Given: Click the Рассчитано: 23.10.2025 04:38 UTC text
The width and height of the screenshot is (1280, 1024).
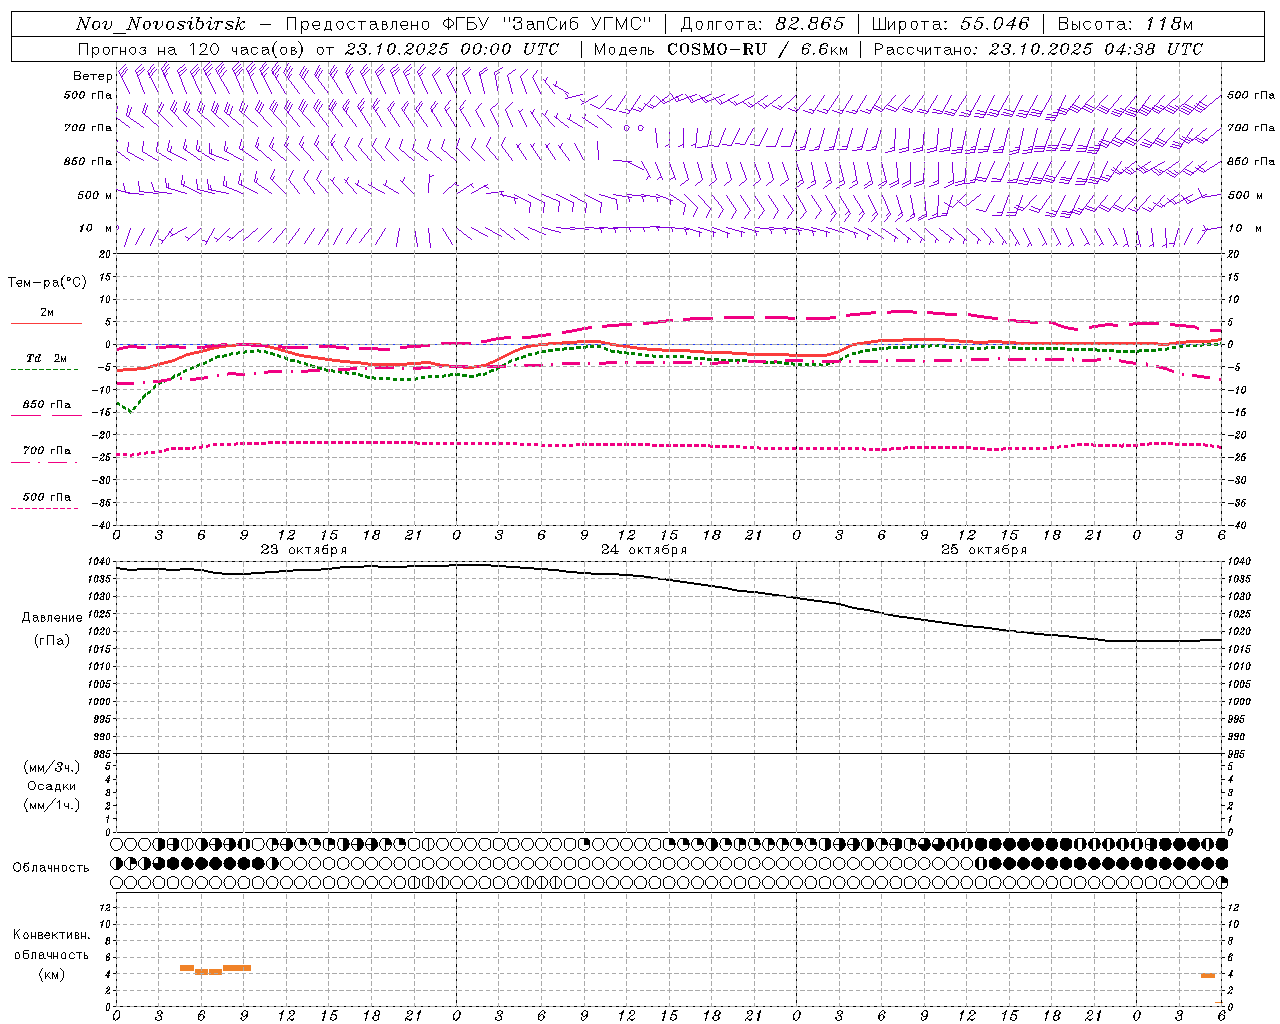Looking at the screenshot, I should click(1038, 49).
